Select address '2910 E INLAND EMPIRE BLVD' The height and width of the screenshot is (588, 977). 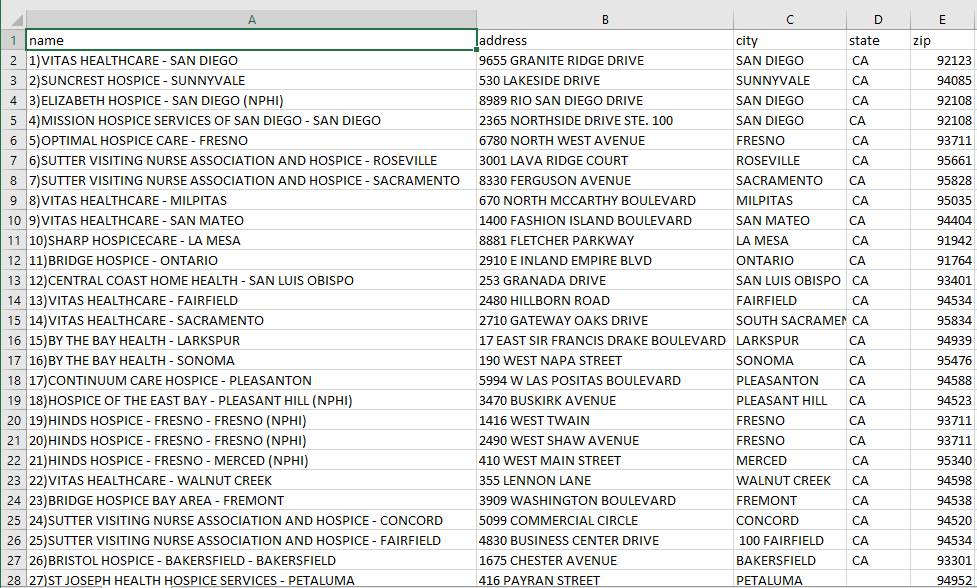pyautogui.click(x=605, y=260)
